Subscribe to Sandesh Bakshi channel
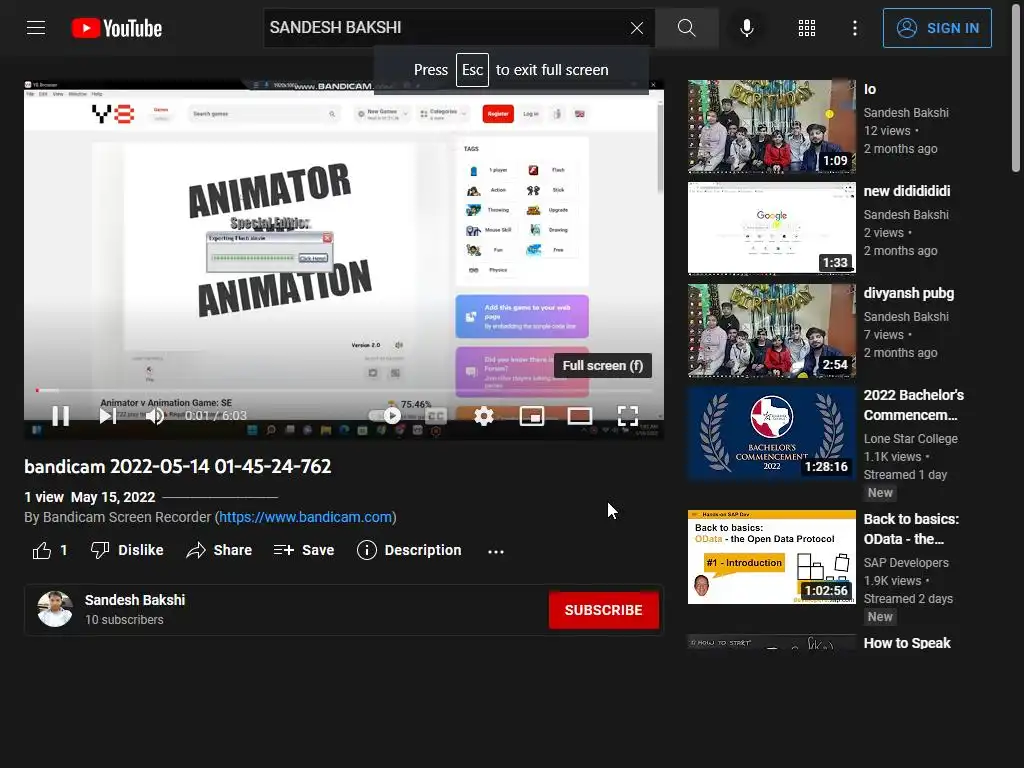The image size is (1024, 768). point(603,610)
